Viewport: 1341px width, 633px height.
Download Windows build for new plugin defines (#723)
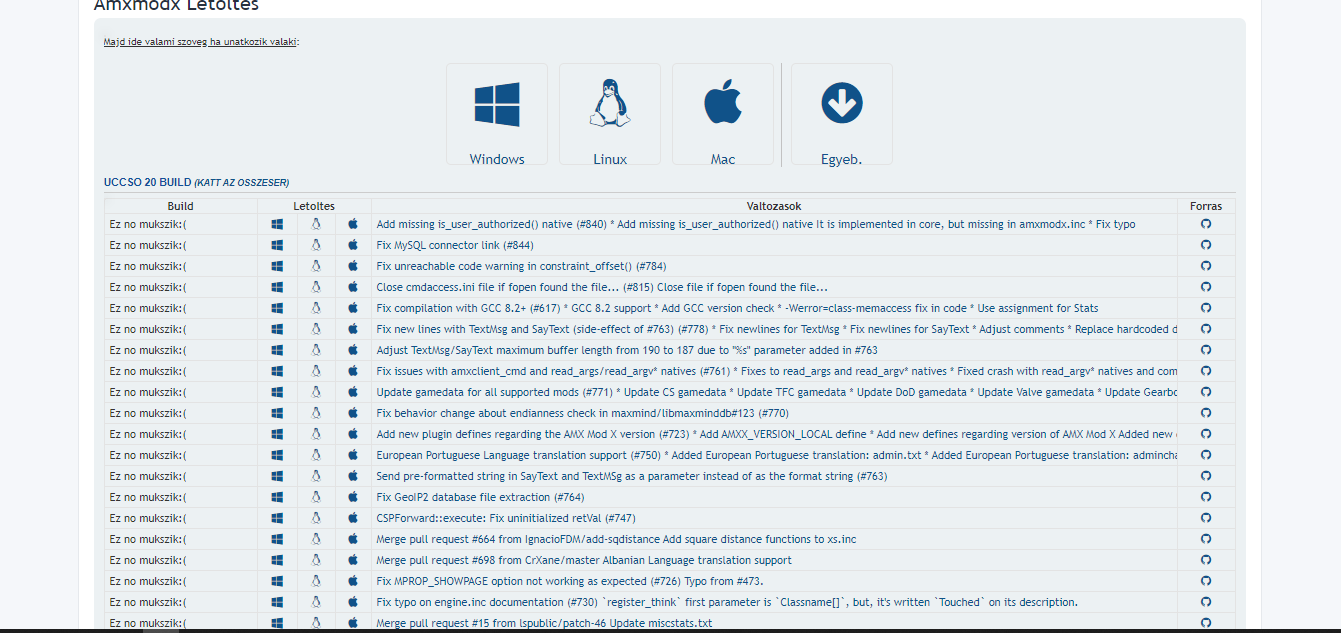[277, 434]
